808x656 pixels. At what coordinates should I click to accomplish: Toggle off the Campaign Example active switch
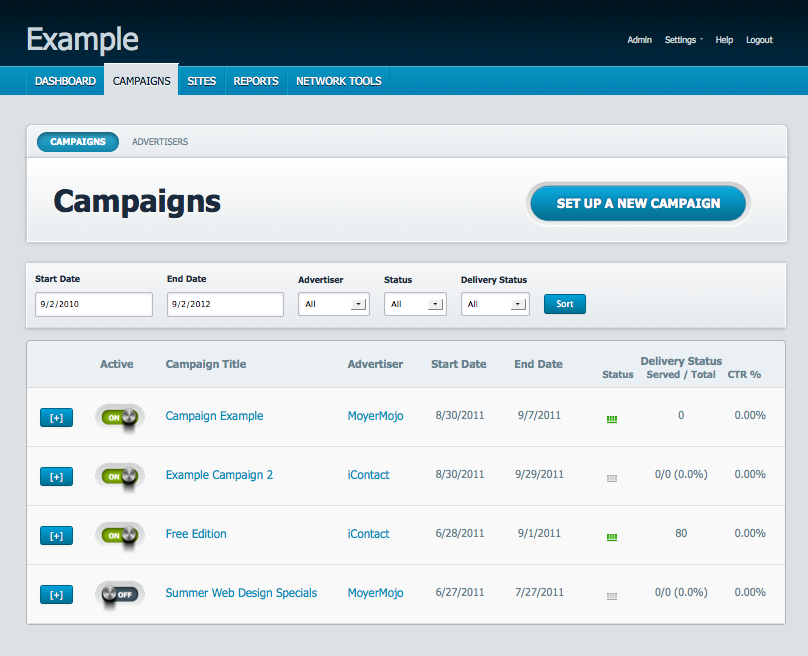120,417
